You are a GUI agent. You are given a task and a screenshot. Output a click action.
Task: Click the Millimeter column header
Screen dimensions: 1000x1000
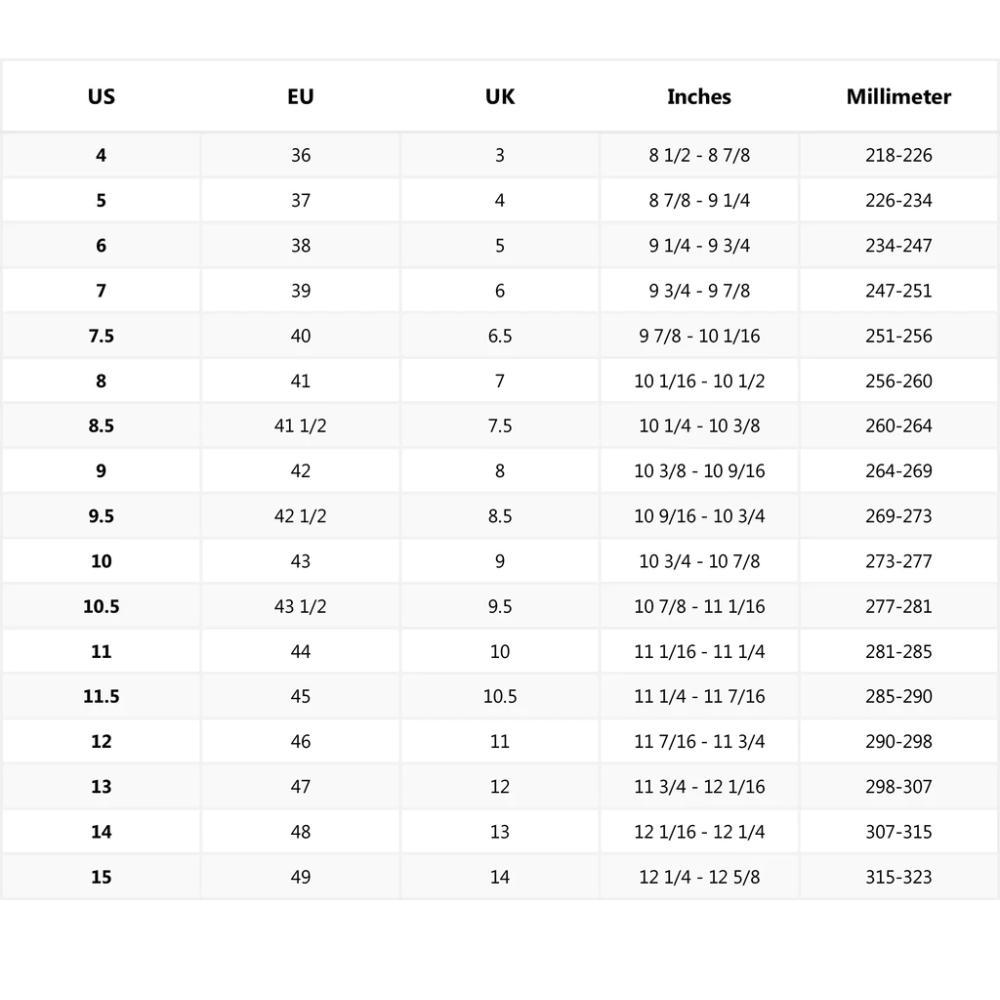click(x=898, y=97)
